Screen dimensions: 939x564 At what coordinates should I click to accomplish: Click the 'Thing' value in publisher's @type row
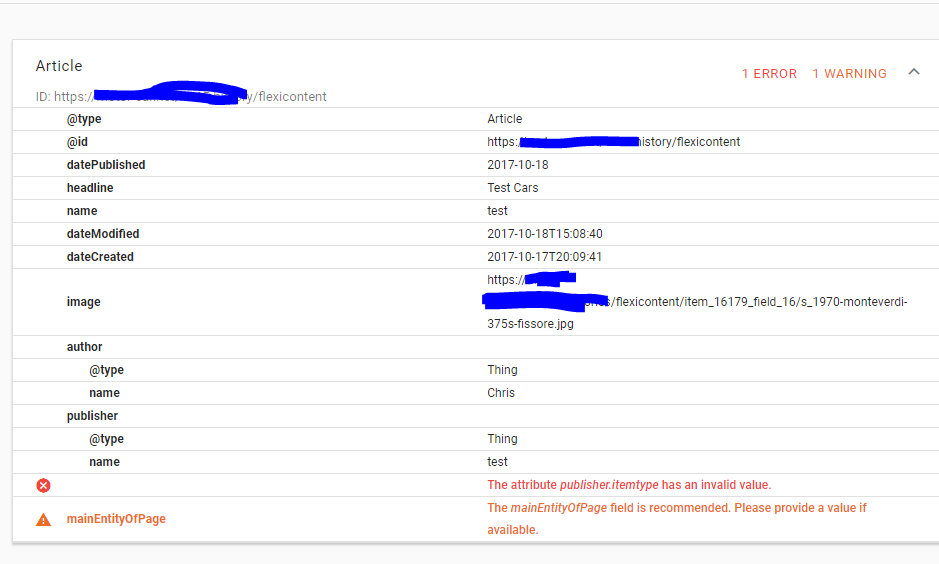coord(502,439)
